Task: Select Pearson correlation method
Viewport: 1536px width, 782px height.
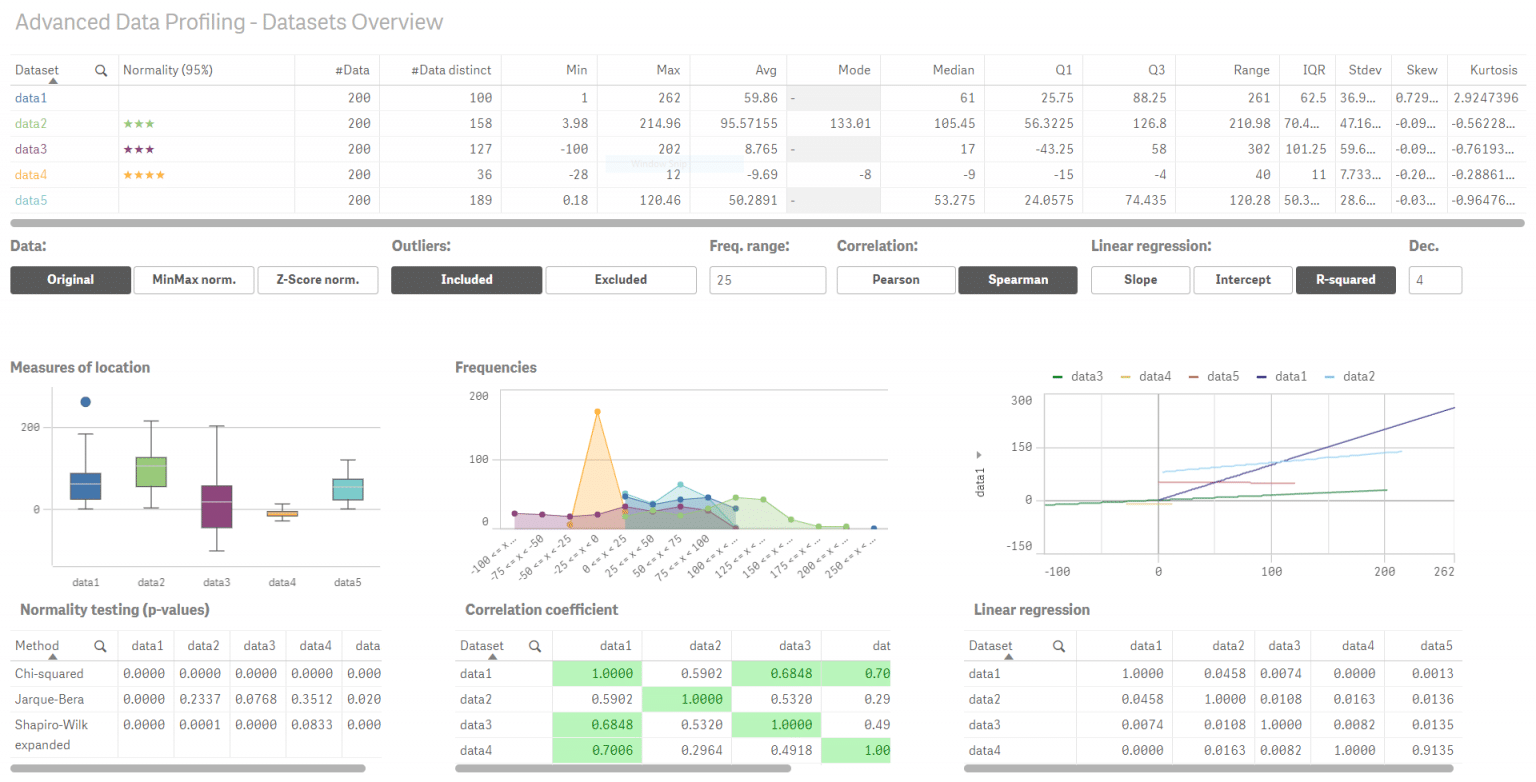Action: pyautogui.click(x=895, y=280)
